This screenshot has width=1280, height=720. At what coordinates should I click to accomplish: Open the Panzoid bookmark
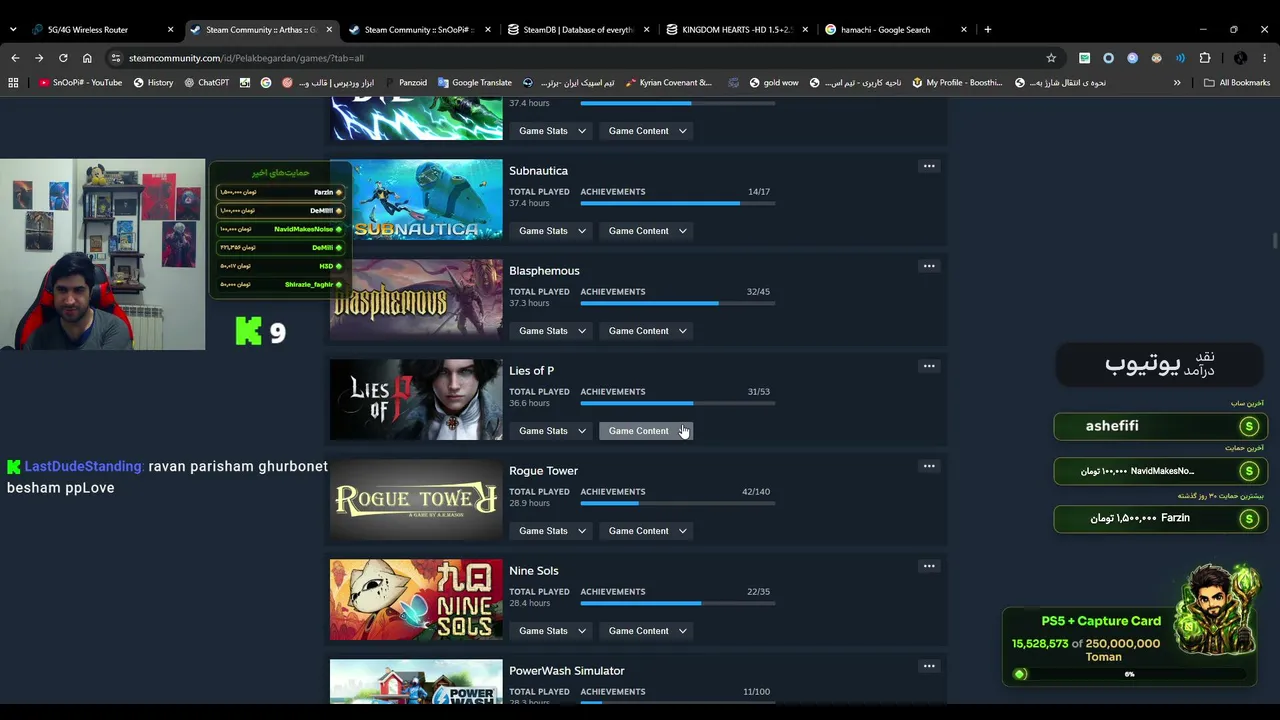point(405,83)
